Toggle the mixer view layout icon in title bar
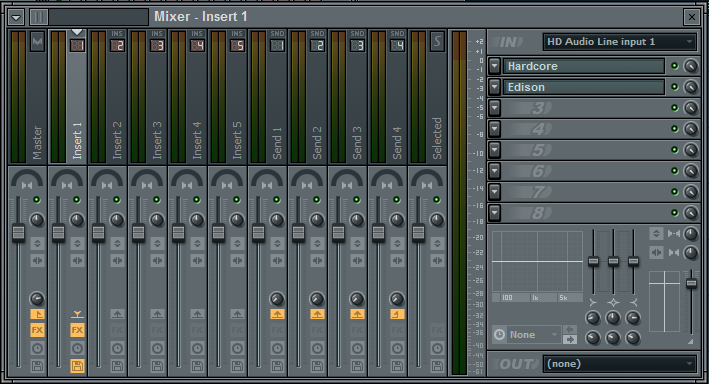709x384 pixels. click(x=38, y=17)
